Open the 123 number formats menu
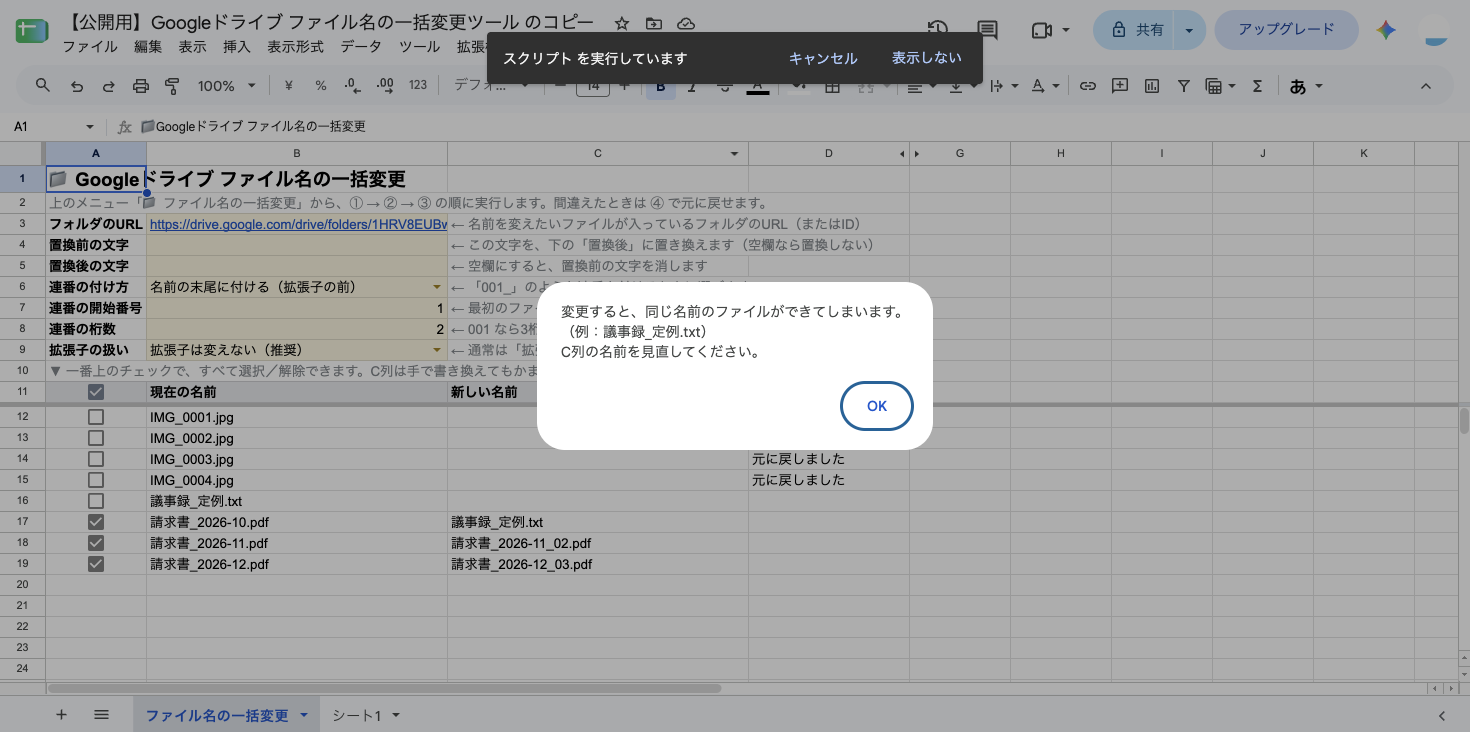Screen dimensions: 1470x732 (x=418, y=86)
